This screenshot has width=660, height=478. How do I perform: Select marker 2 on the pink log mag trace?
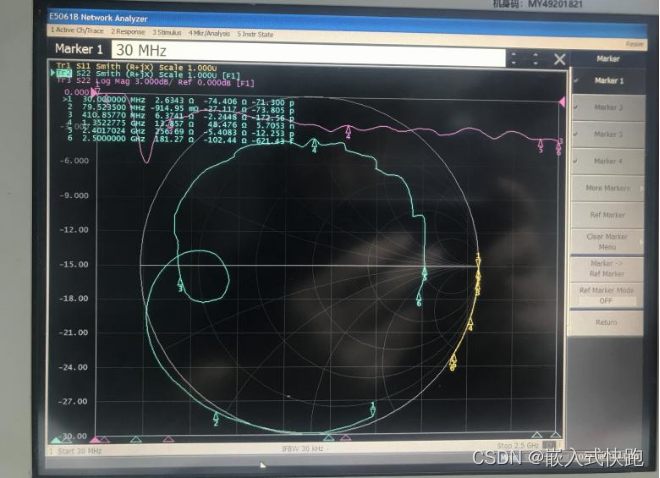tap(348, 132)
